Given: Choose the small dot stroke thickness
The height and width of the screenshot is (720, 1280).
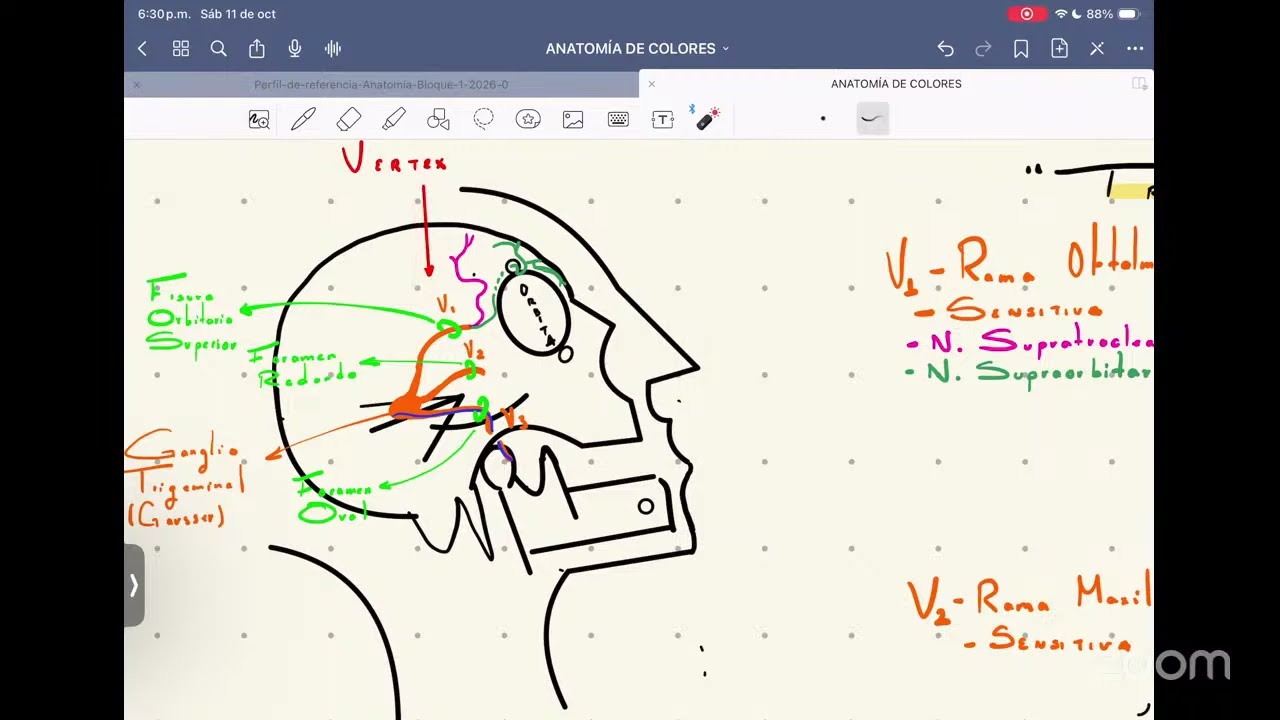Looking at the screenshot, I should pyautogui.click(x=823, y=119).
